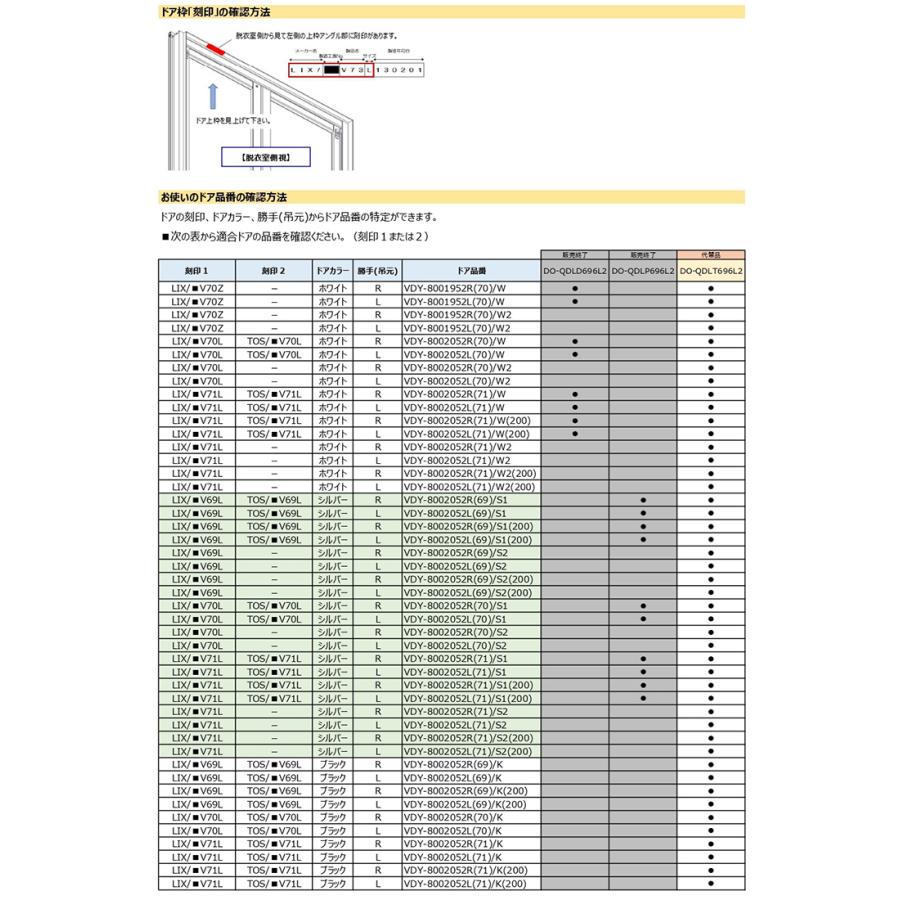900x900 pixels.
Task: Click the cell VDY-8002052R(71)/W
Action: click(x=471, y=394)
